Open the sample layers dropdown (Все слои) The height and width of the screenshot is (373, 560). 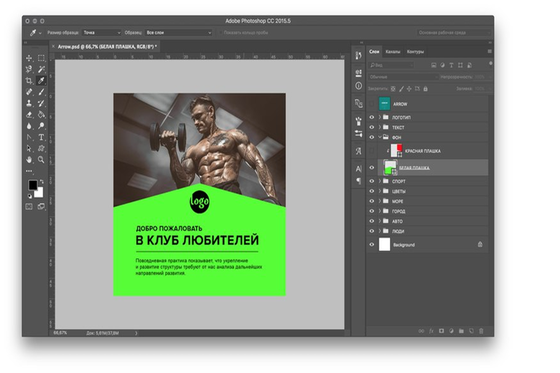pos(179,33)
